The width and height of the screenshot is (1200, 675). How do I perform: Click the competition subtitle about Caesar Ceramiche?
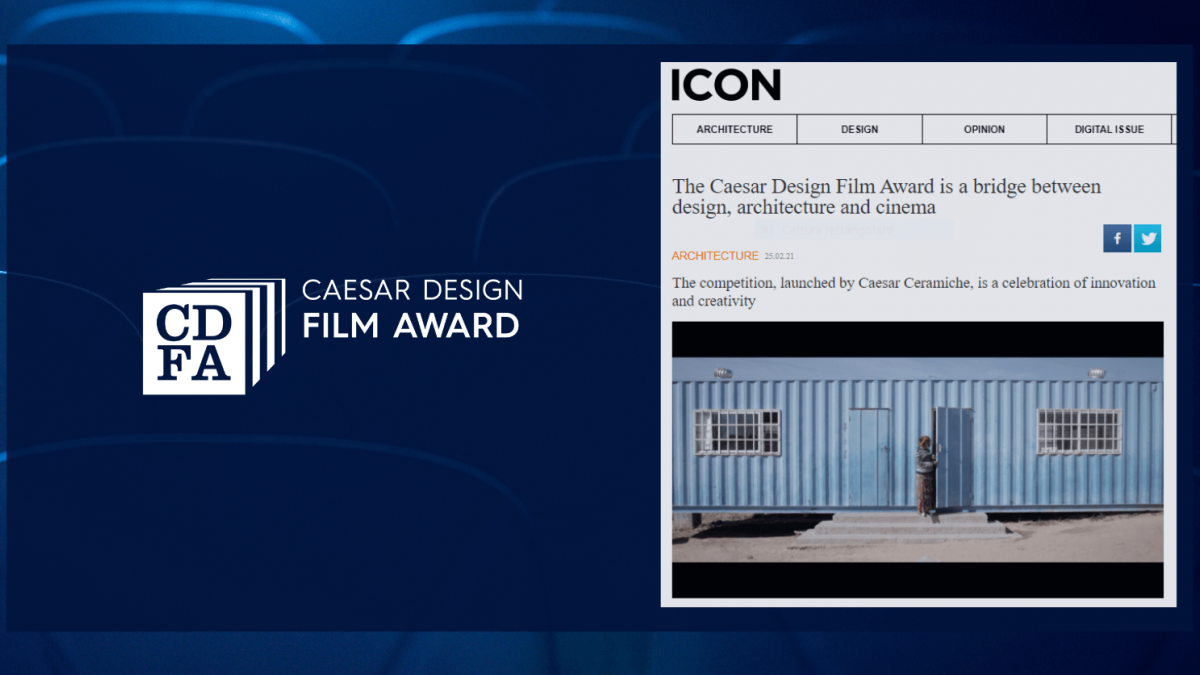(913, 291)
